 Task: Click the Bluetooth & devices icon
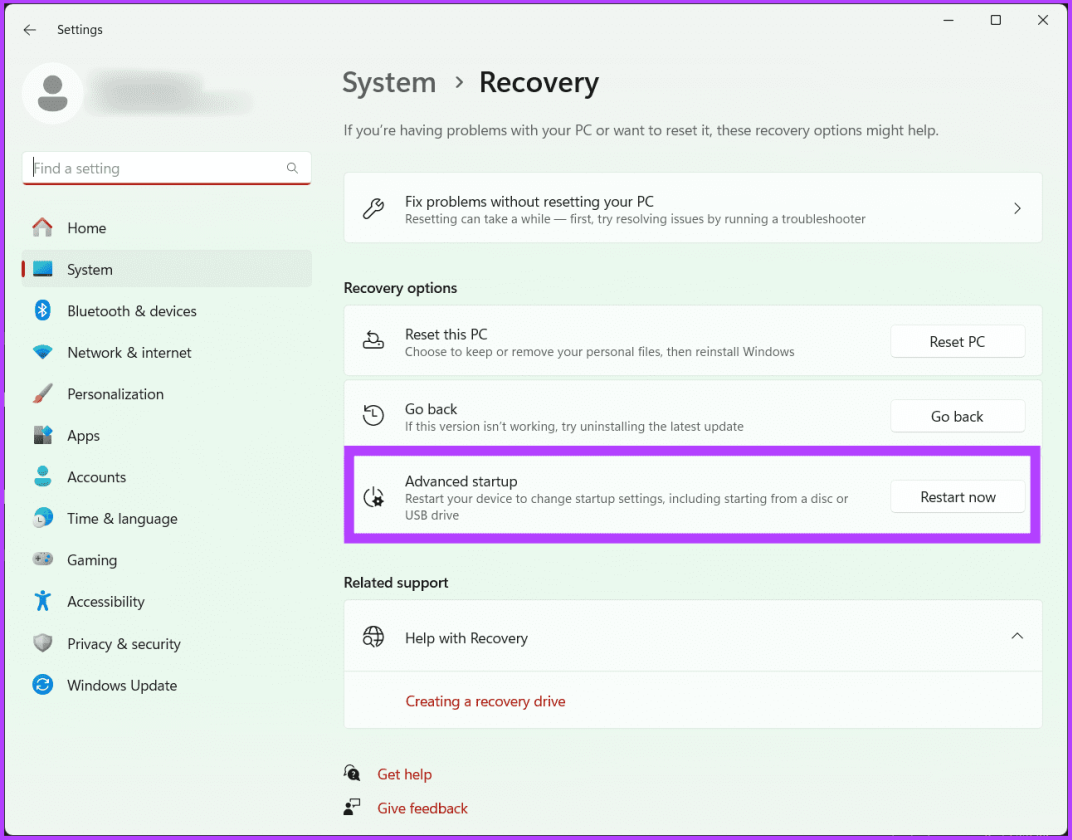[x=43, y=311]
